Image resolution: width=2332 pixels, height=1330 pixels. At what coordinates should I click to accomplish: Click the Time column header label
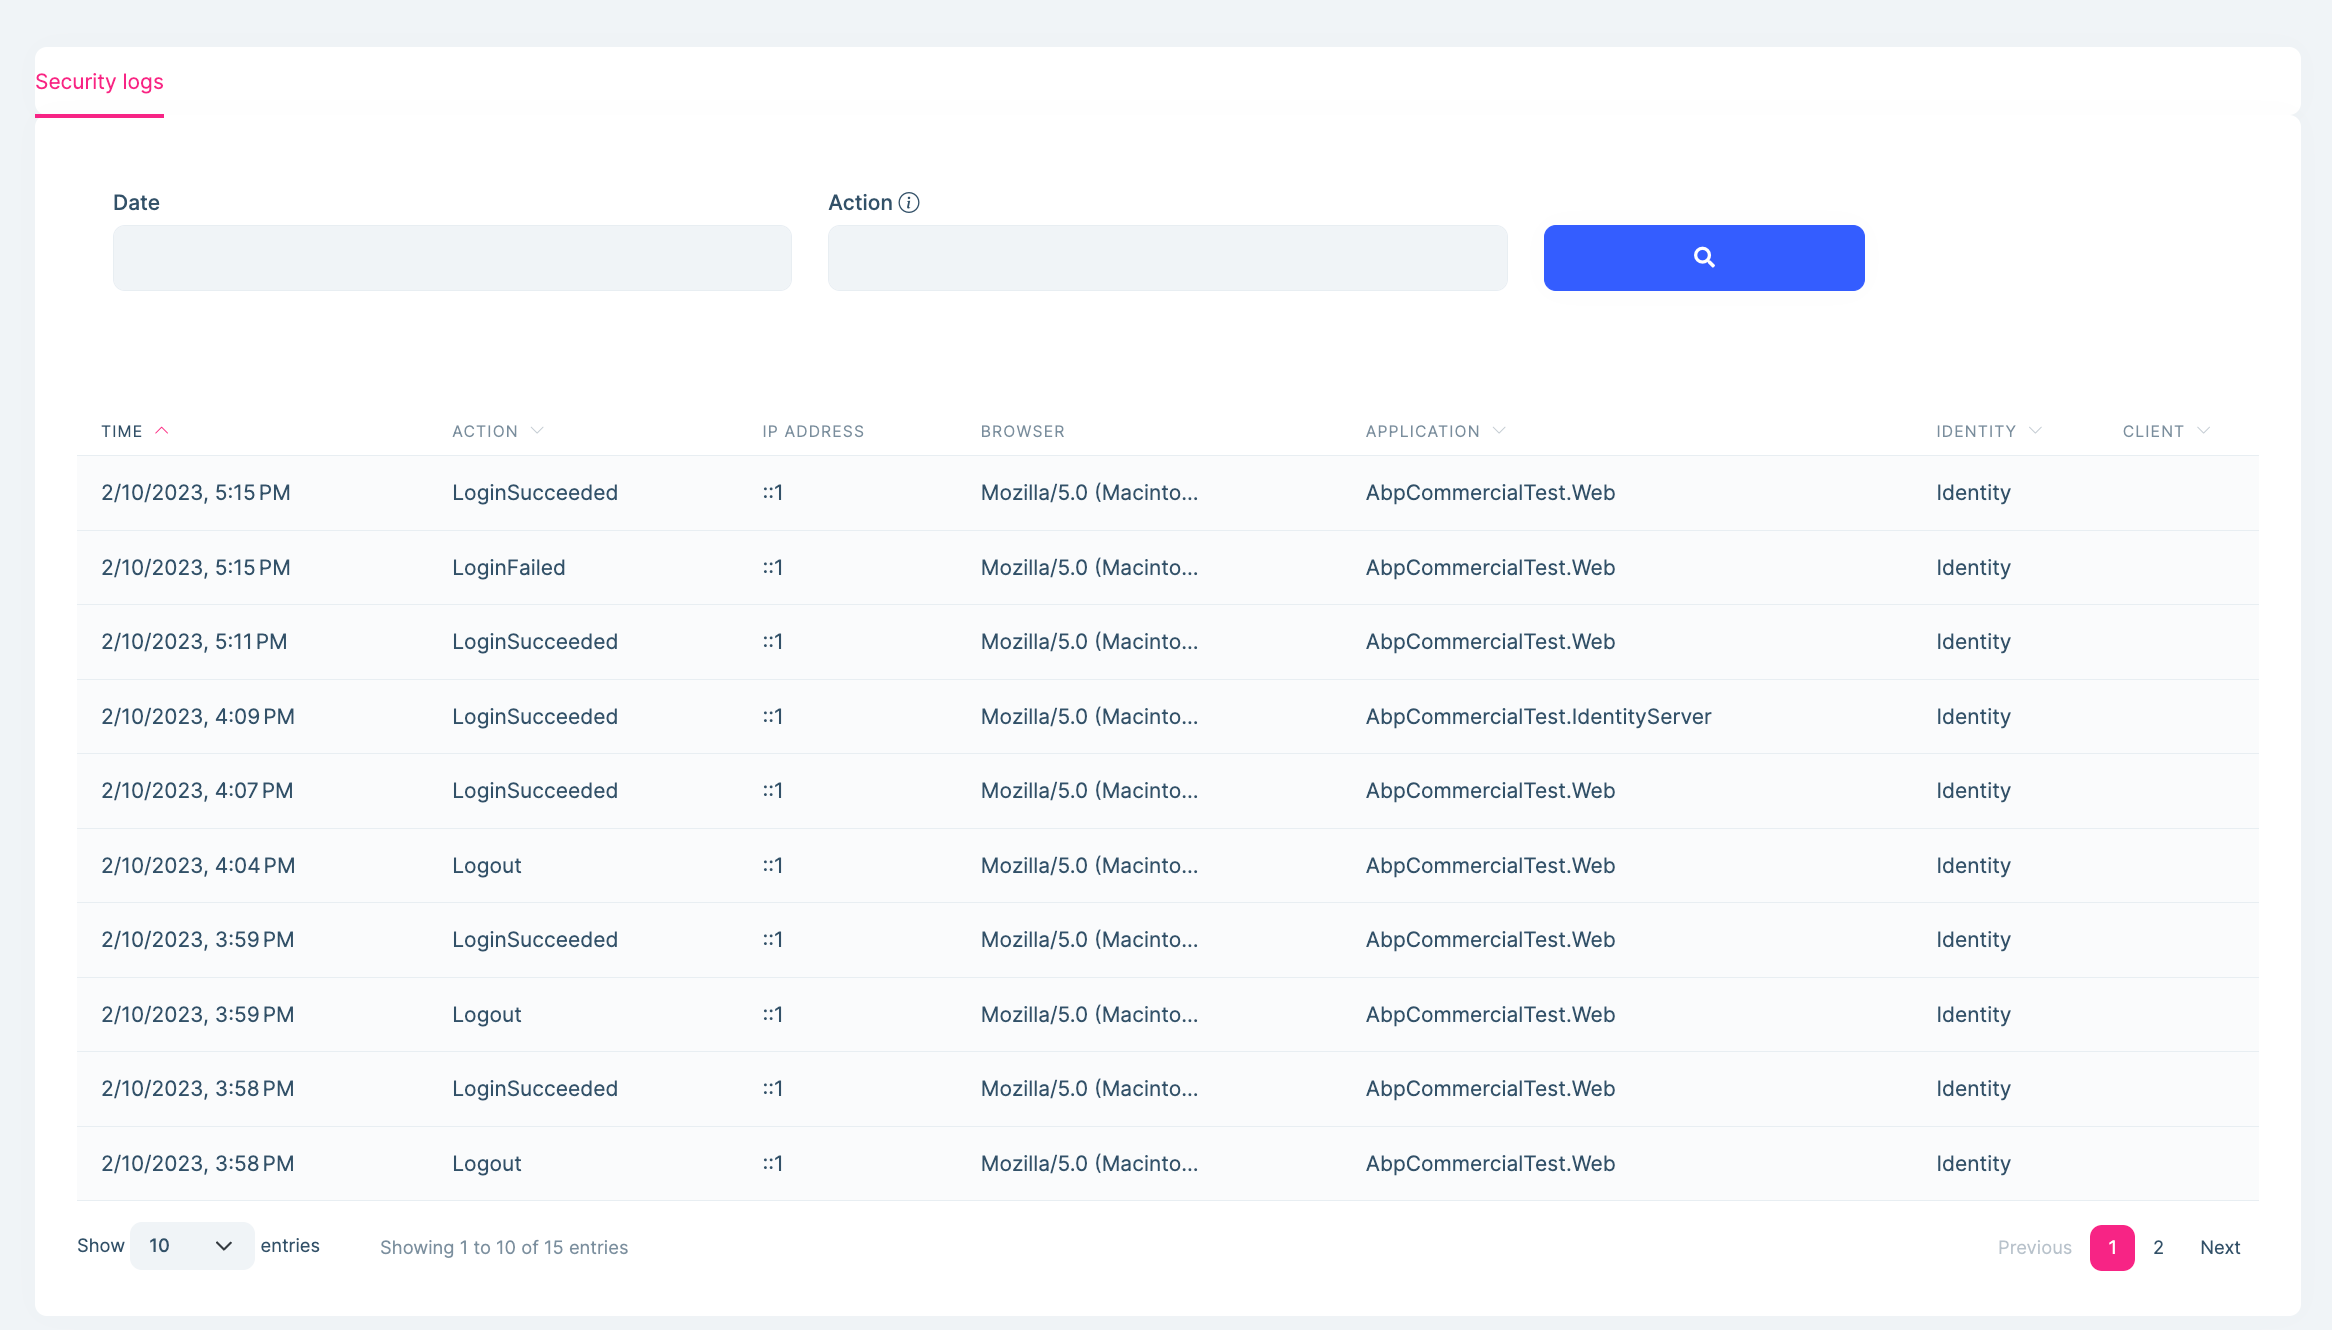coord(122,430)
